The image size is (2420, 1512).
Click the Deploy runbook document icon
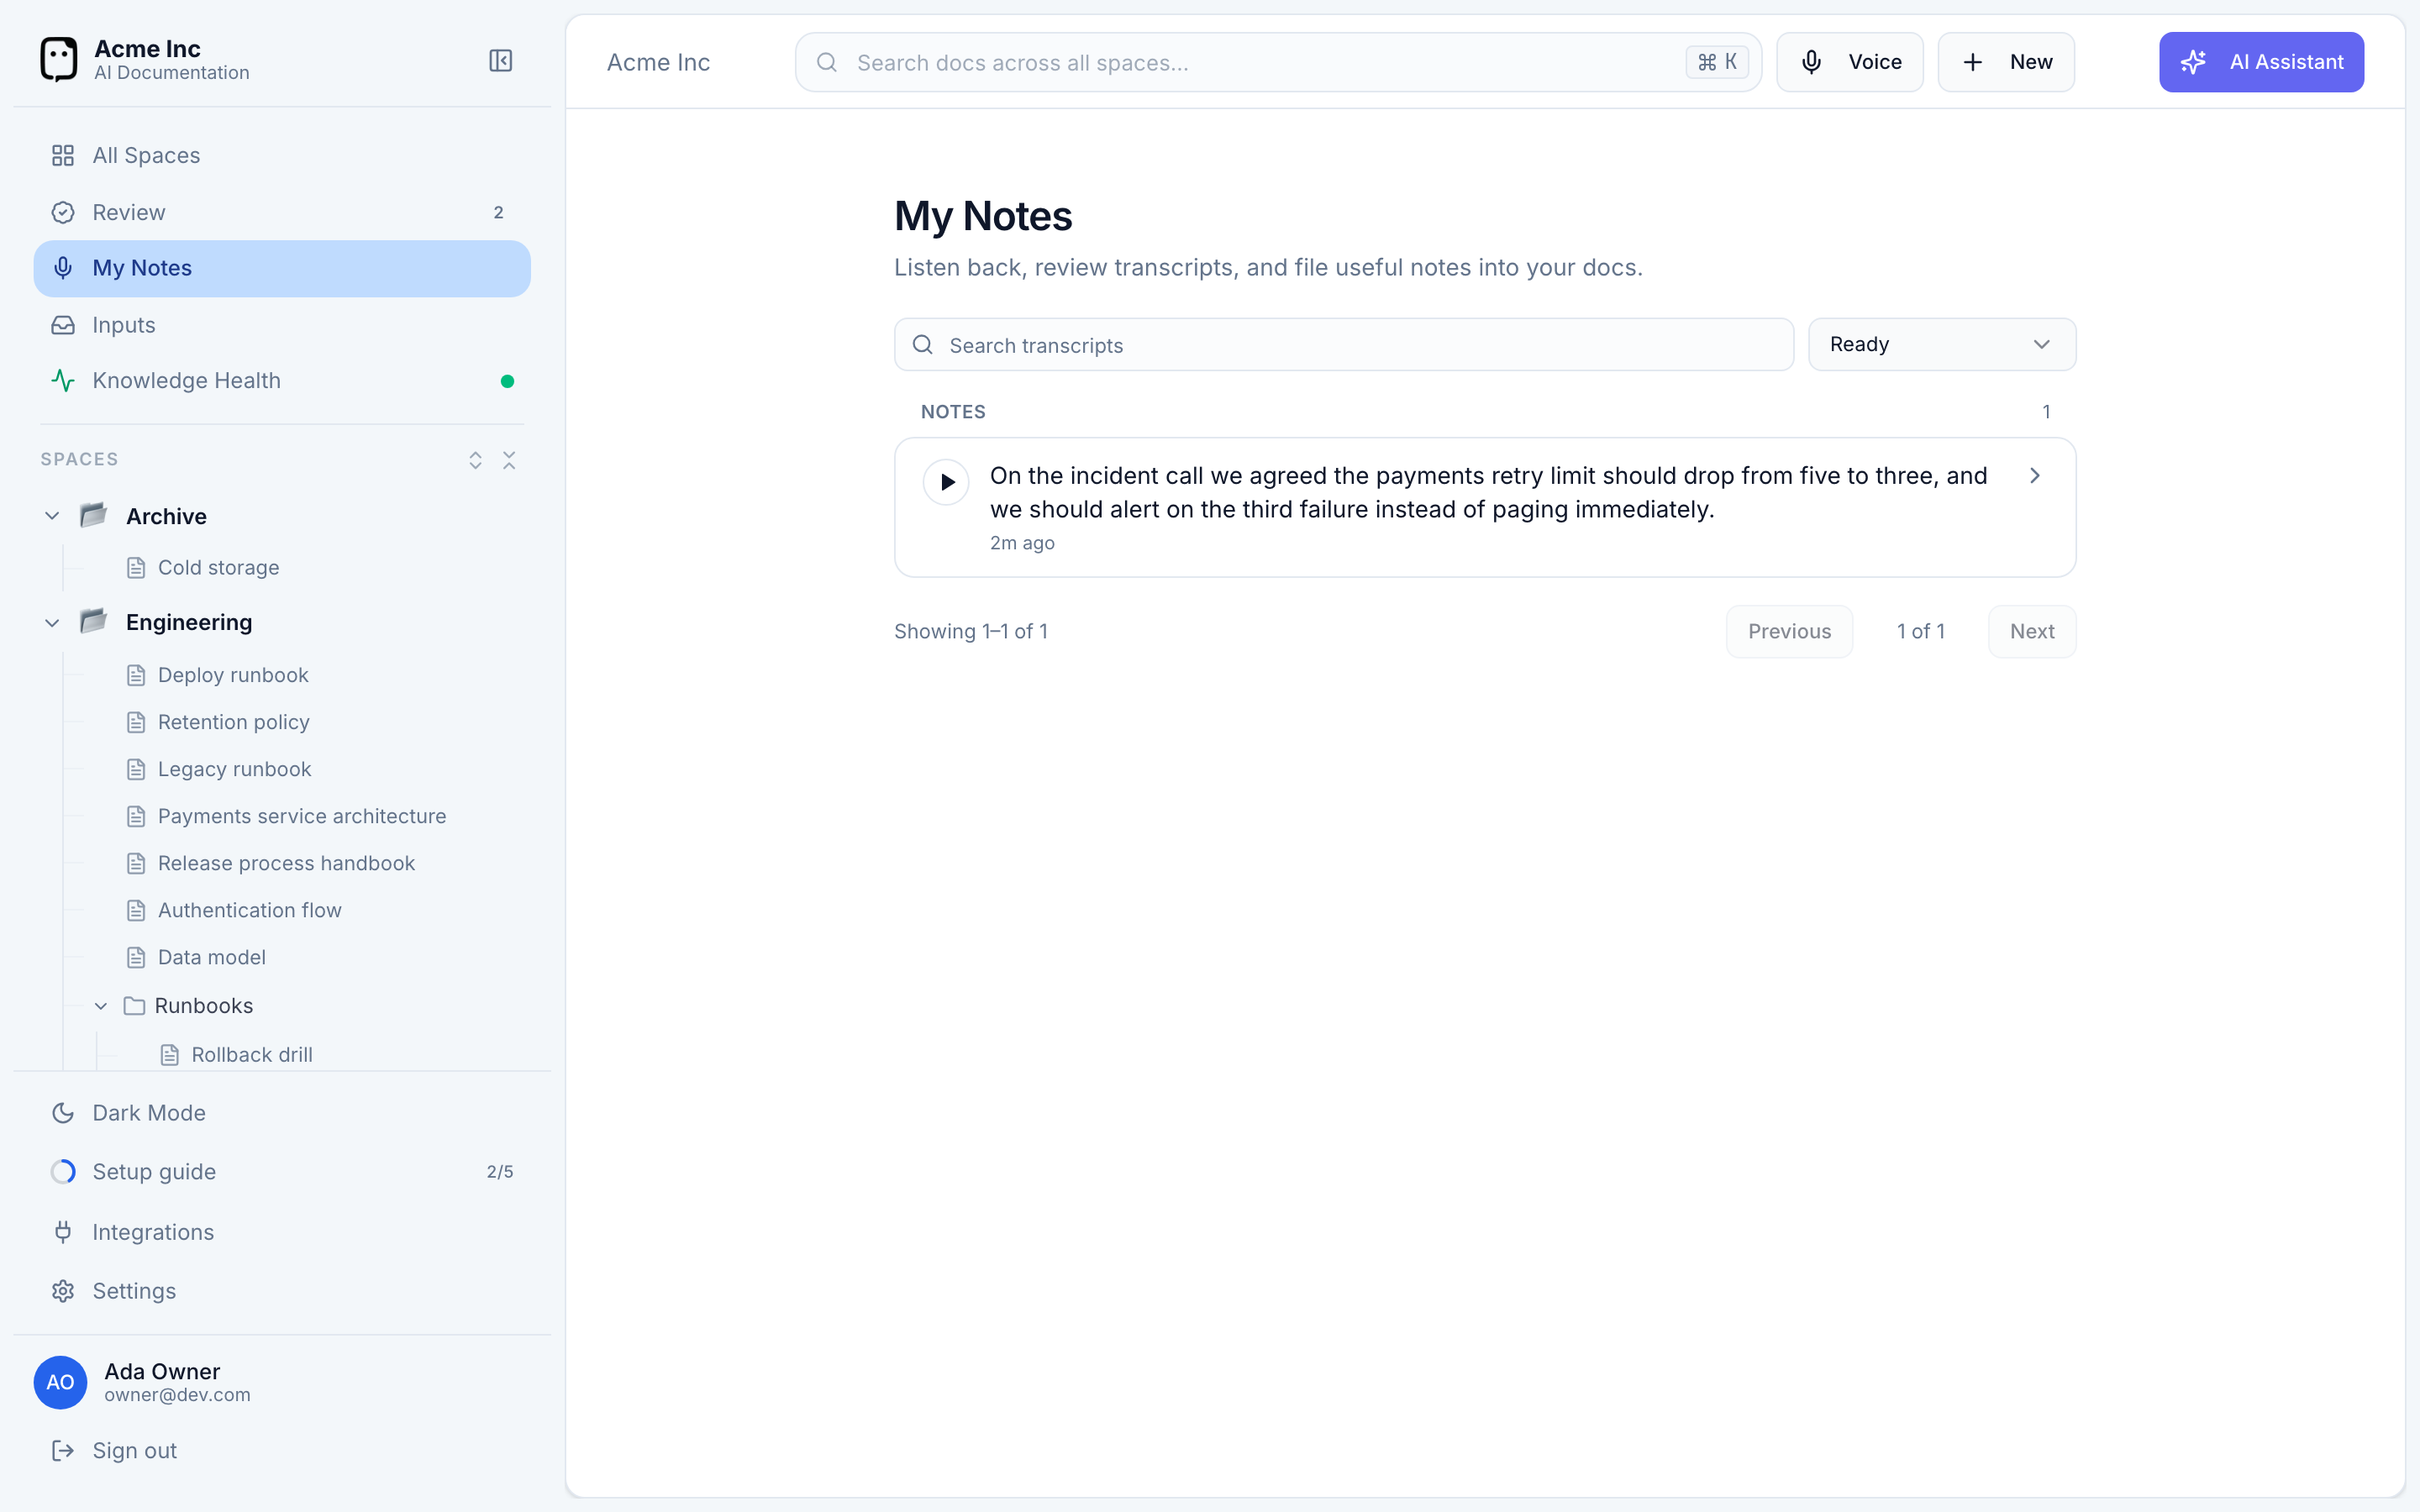(x=136, y=675)
